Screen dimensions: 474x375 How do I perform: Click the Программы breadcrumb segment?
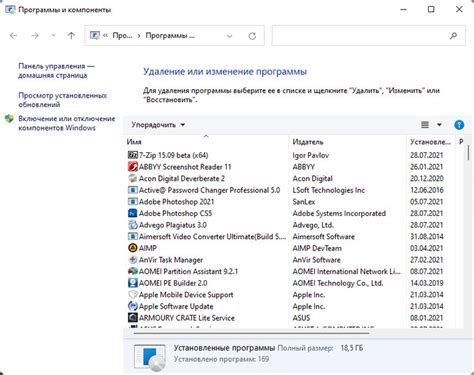[x=170, y=35]
